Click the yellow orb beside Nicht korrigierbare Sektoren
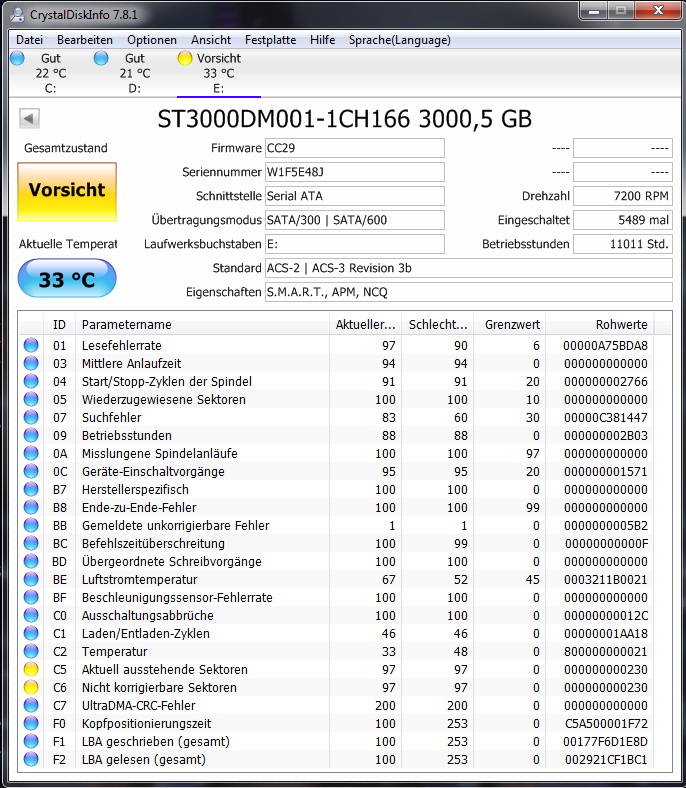Image resolution: width=686 pixels, height=788 pixels. coord(31,687)
